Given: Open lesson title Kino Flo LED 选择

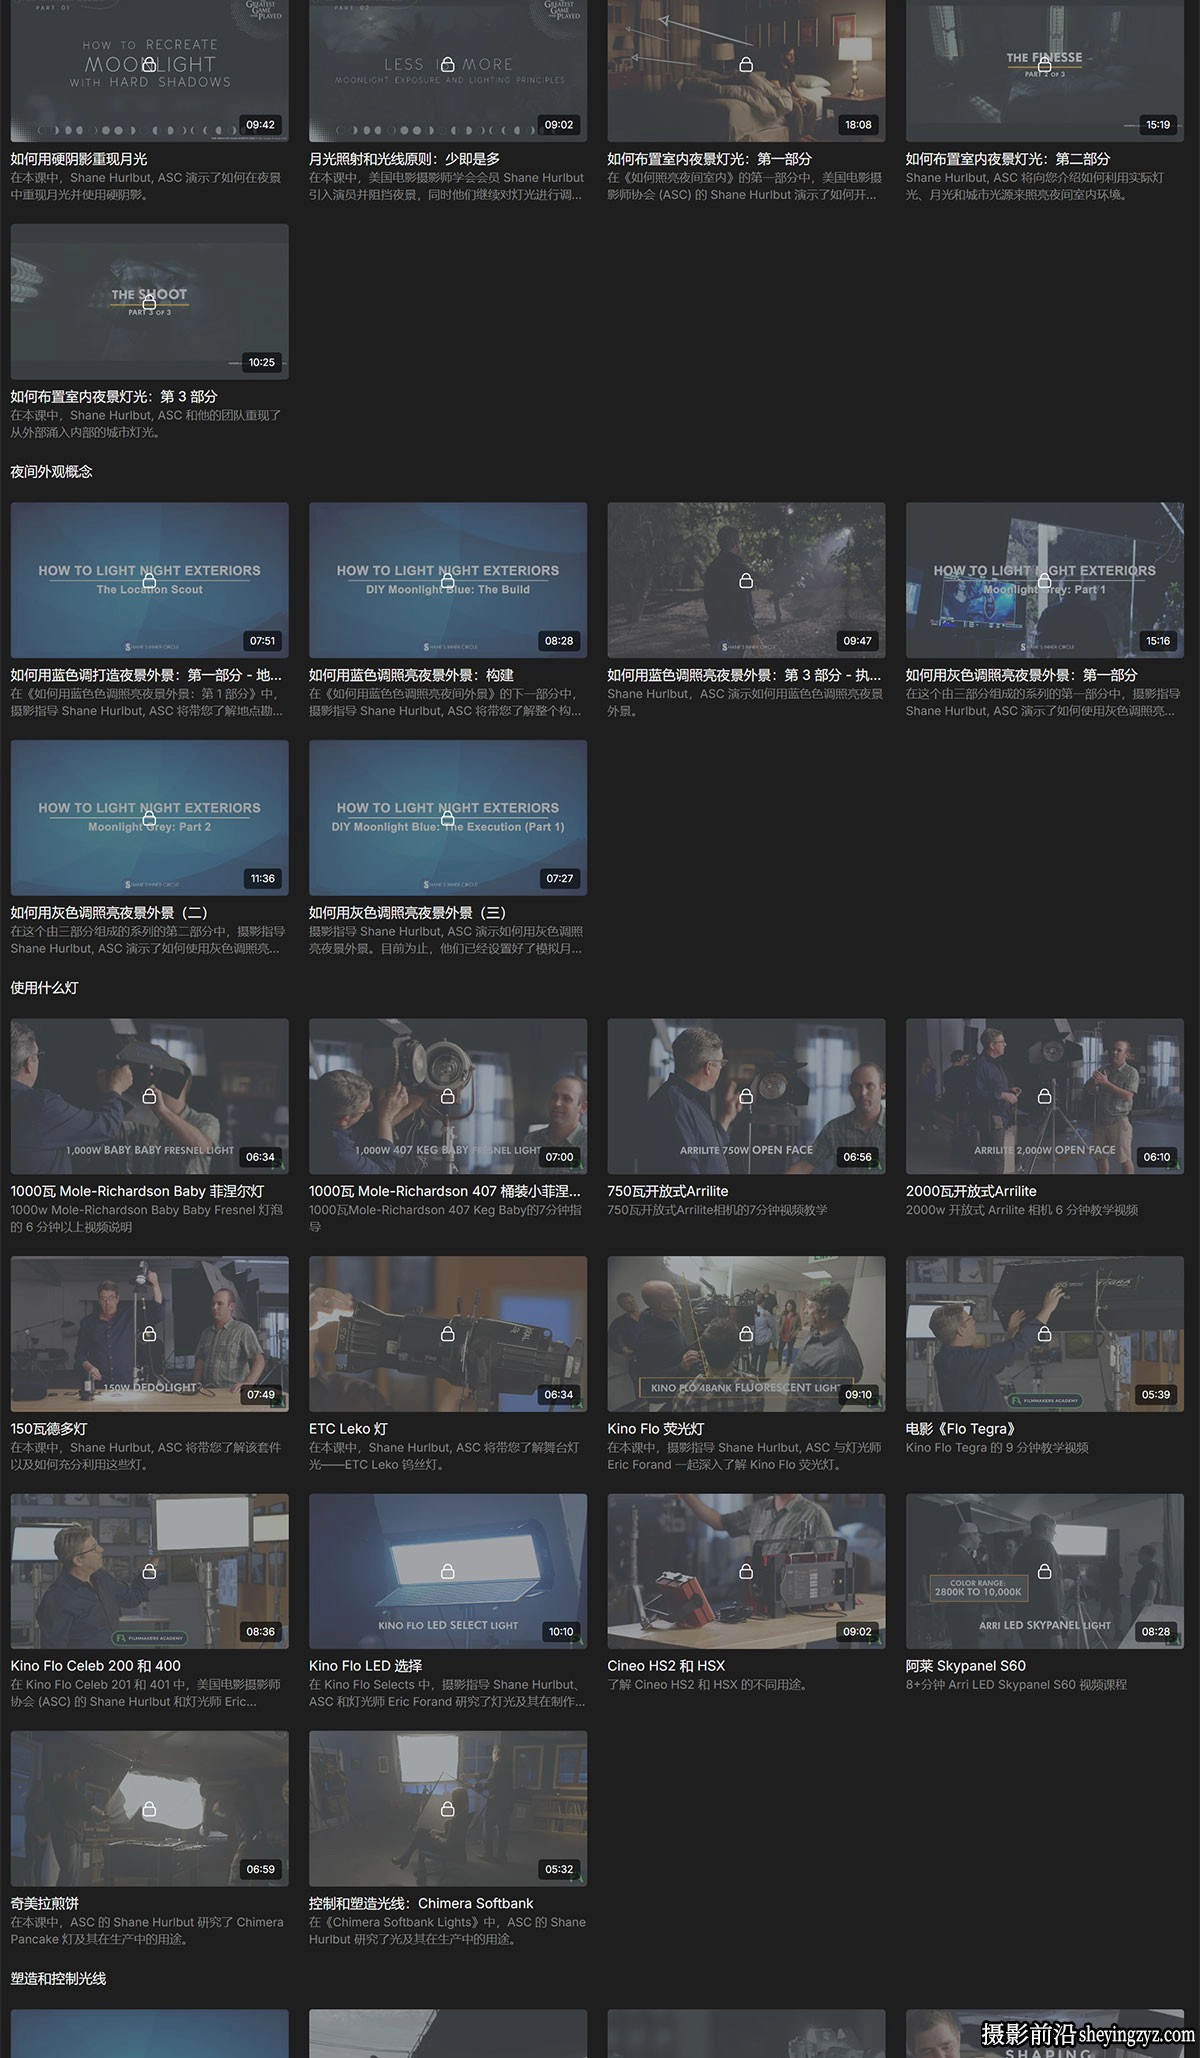Looking at the screenshot, I should click(x=365, y=1666).
